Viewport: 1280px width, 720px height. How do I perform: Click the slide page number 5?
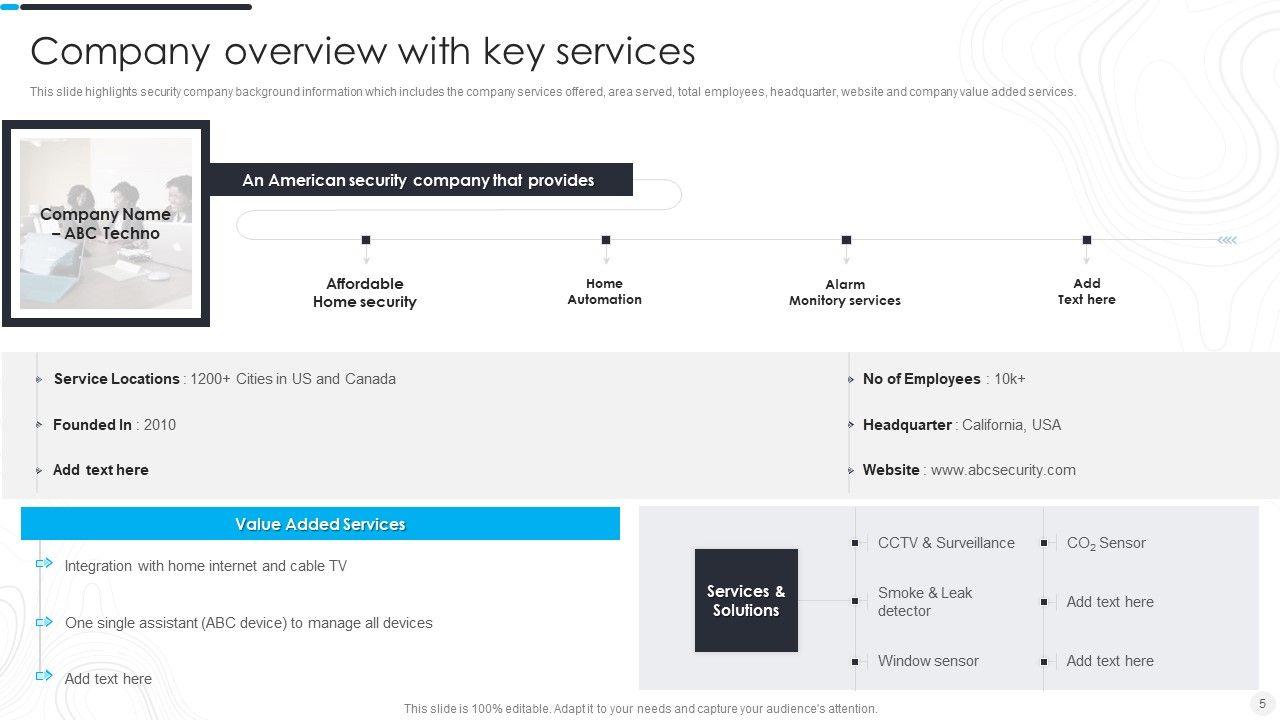(x=1262, y=703)
